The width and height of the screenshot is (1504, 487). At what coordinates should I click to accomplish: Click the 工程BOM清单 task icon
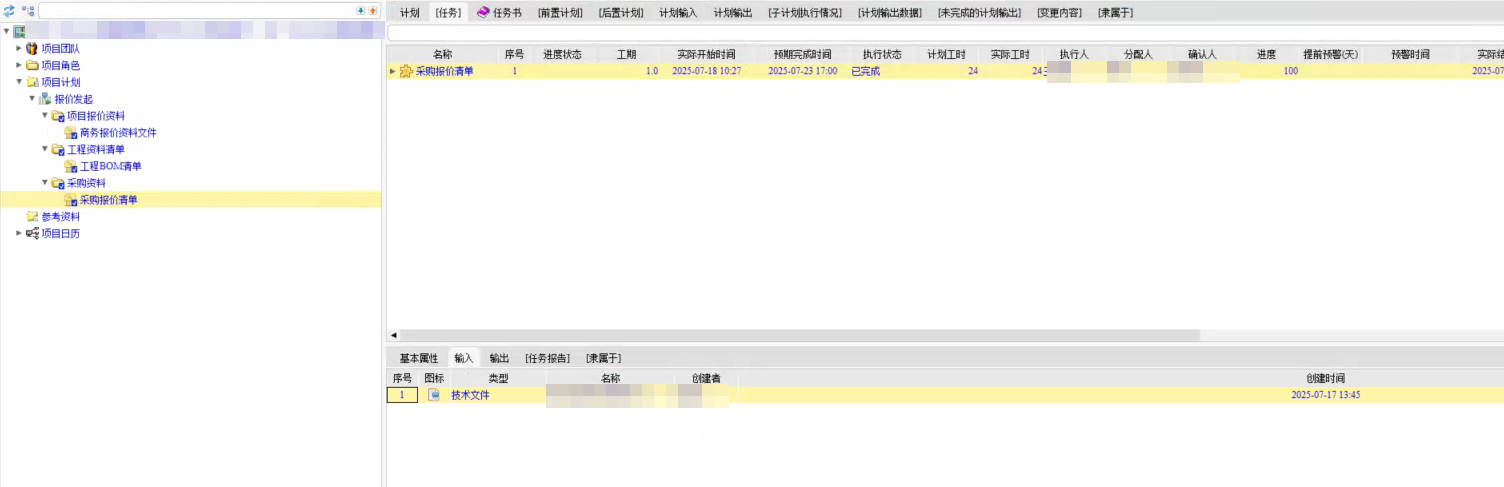(71, 167)
